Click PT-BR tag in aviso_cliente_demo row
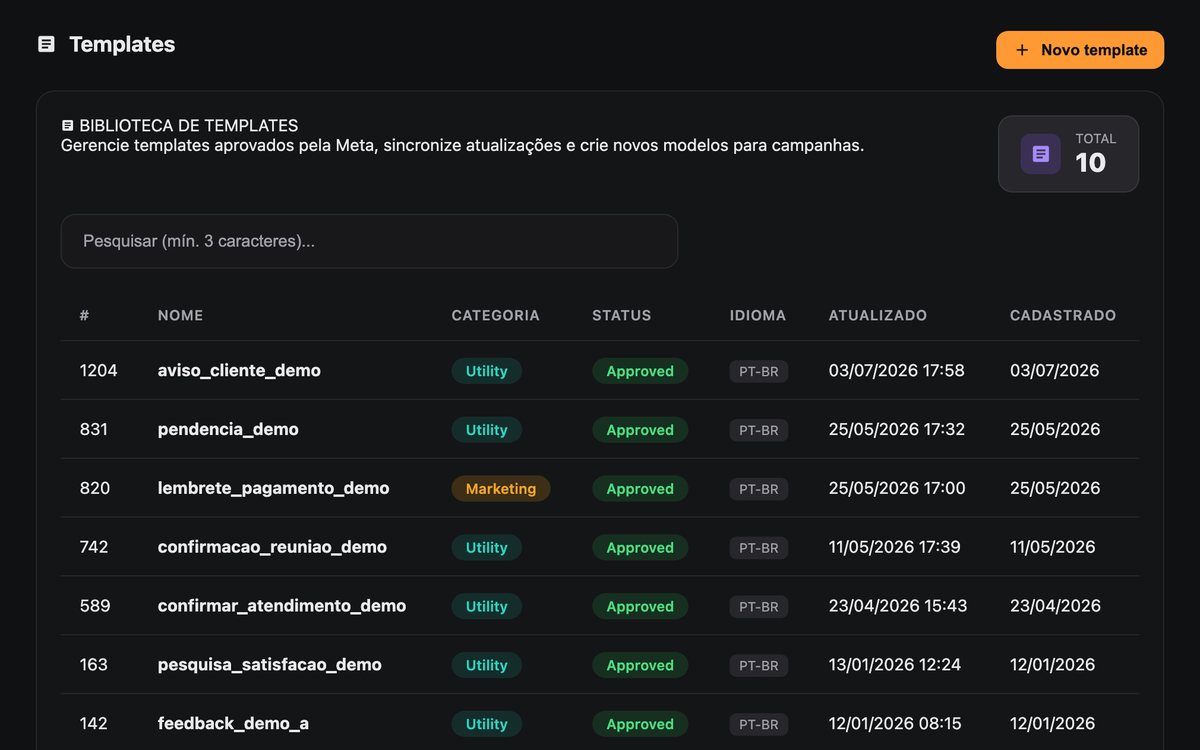 coord(759,371)
